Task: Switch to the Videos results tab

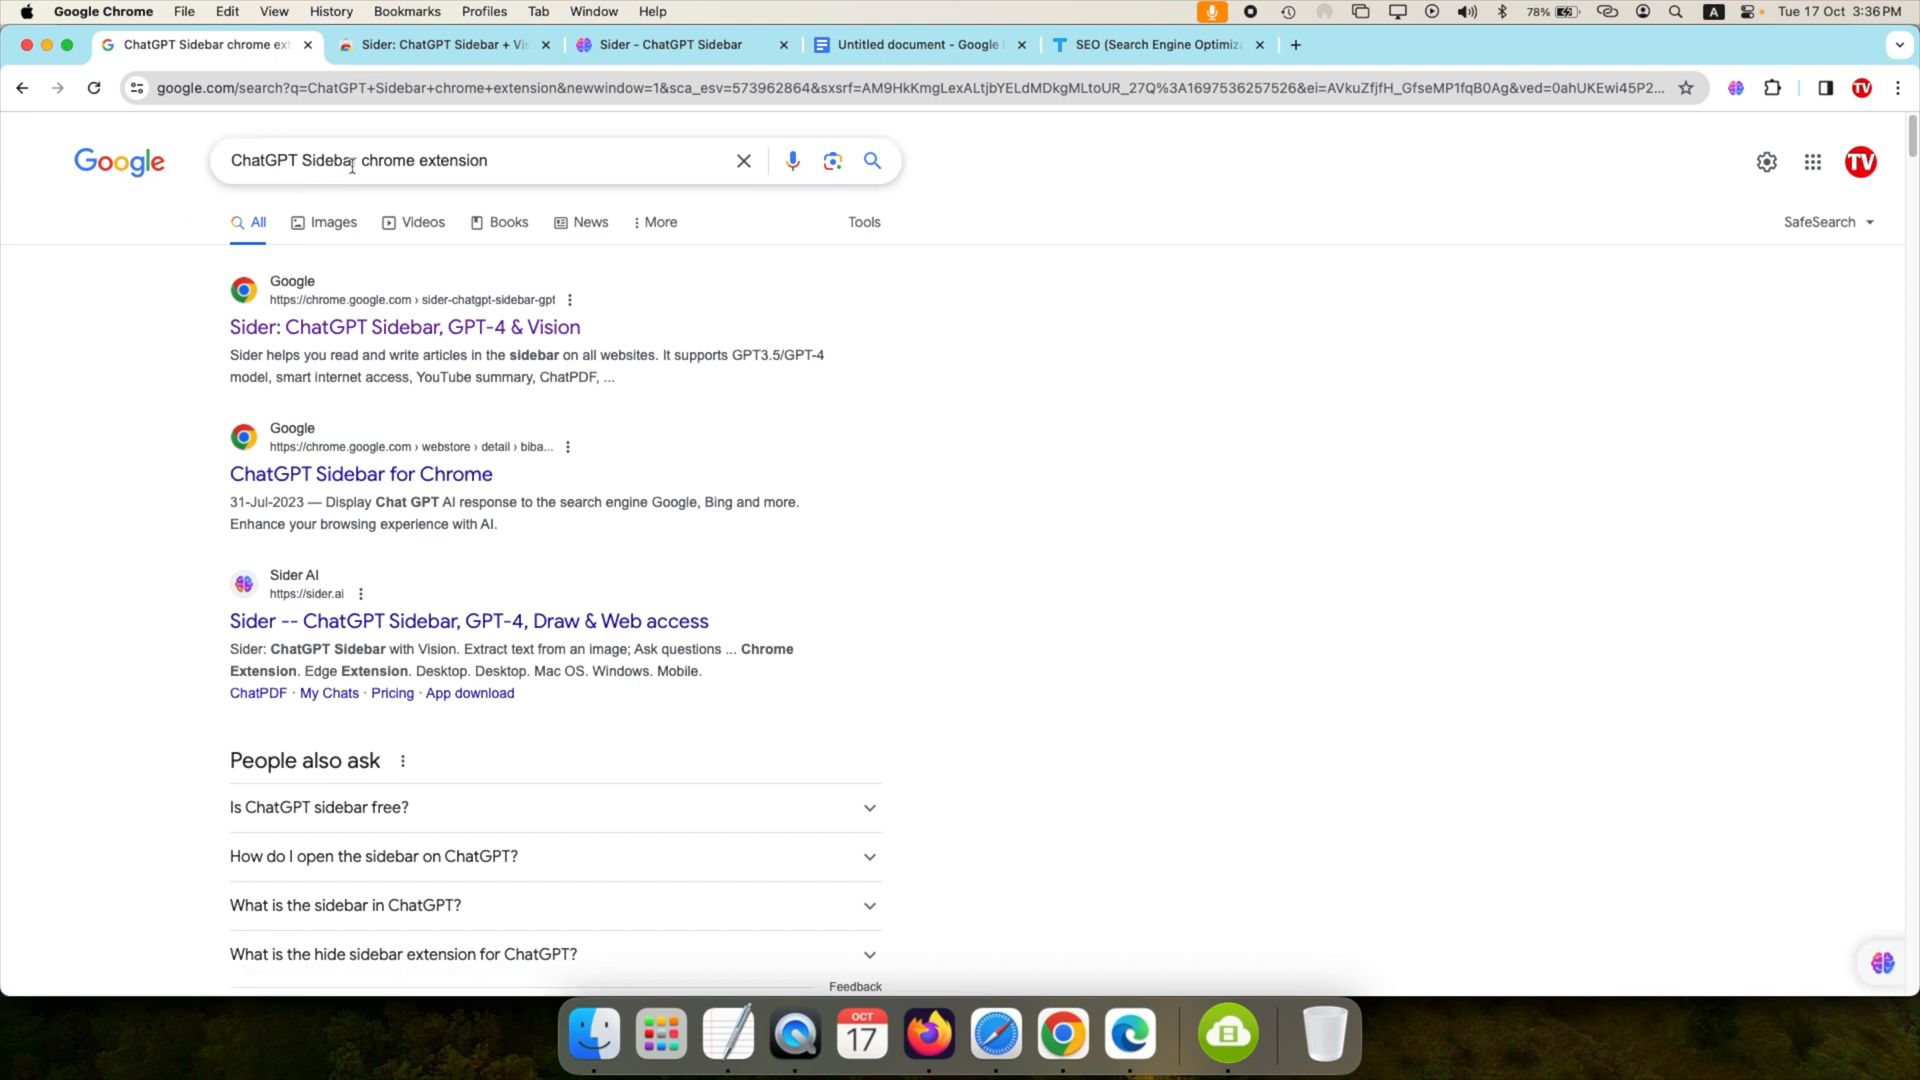Action: 413,222
